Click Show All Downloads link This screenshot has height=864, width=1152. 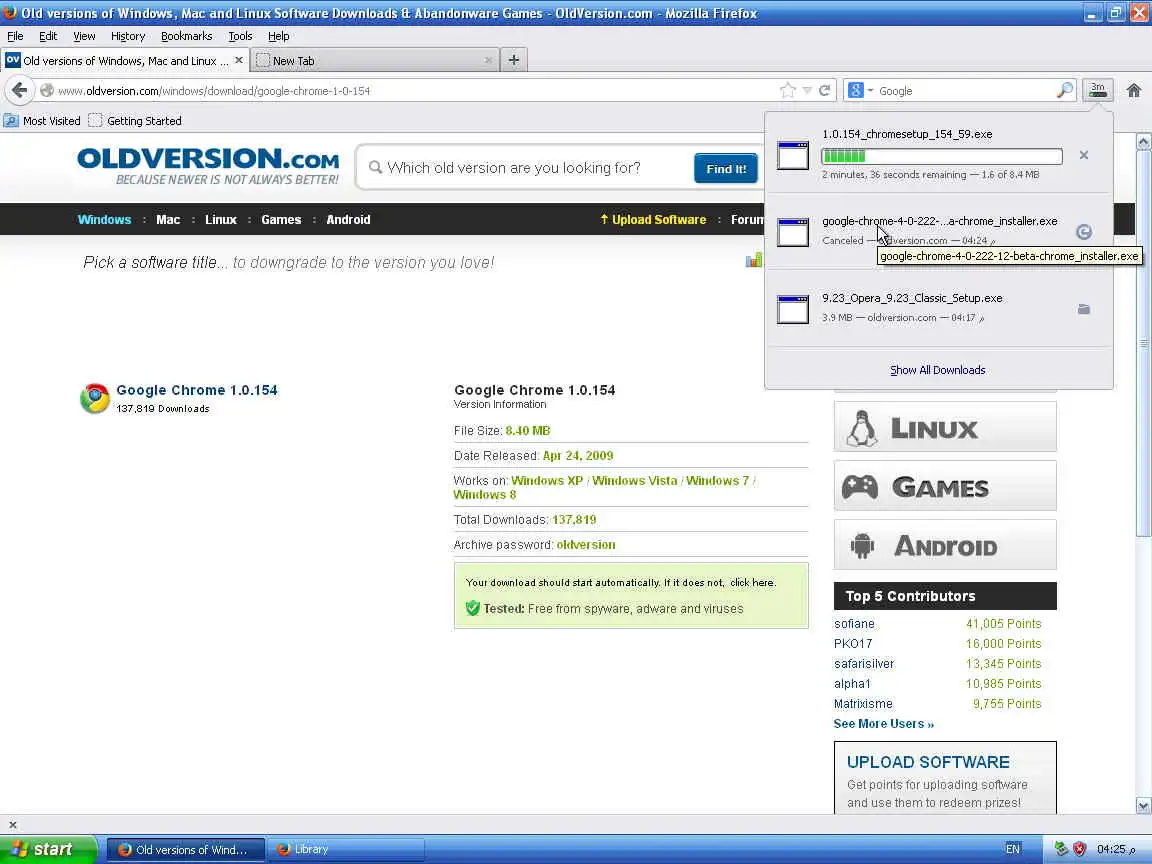(937, 370)
